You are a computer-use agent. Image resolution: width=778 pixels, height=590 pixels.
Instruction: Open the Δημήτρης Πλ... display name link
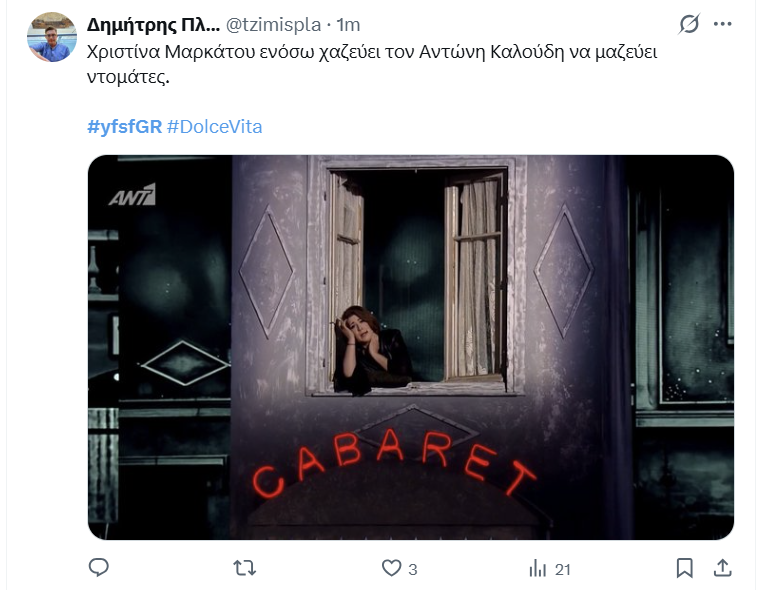pos(153,24)
